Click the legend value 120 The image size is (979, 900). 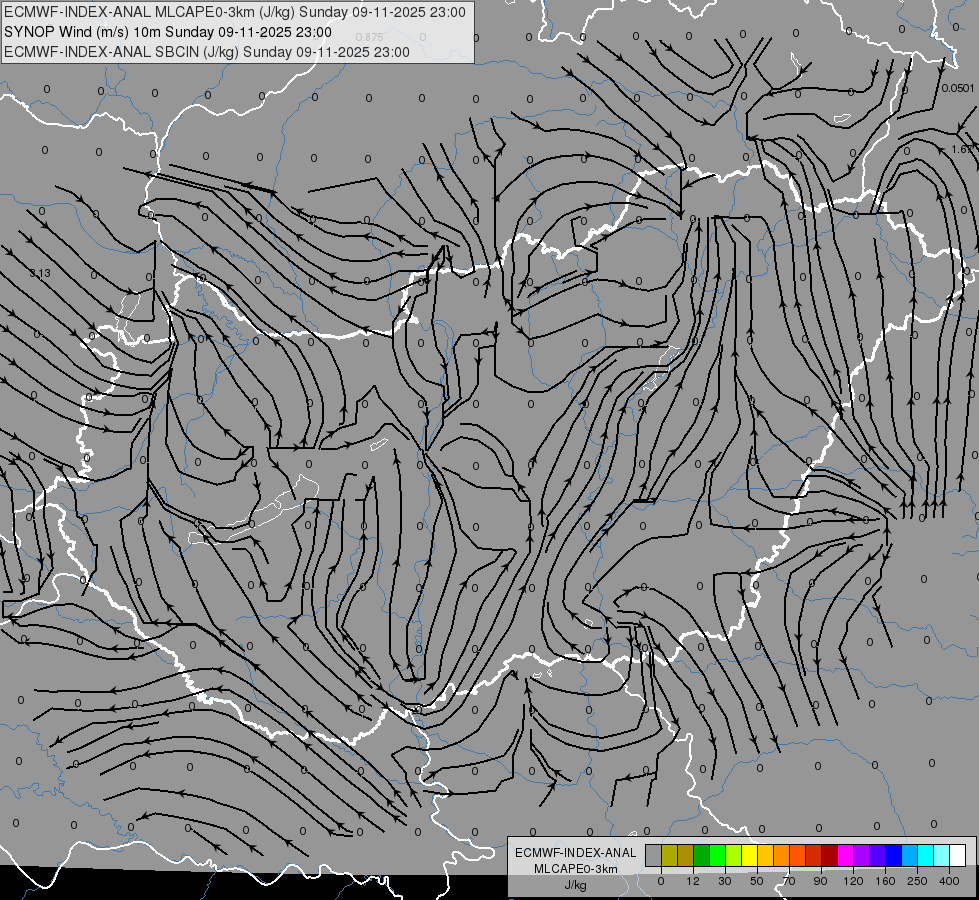click(853, 881)
